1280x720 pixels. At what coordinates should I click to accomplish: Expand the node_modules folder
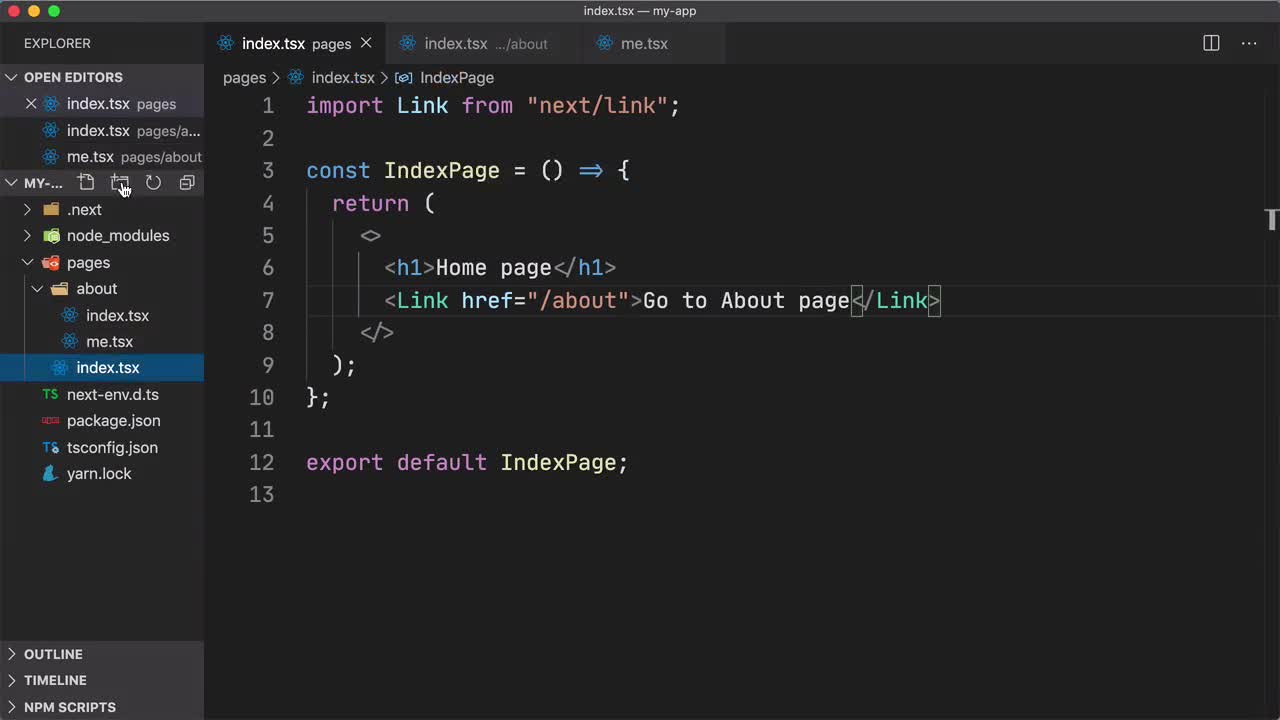[27, 235]
